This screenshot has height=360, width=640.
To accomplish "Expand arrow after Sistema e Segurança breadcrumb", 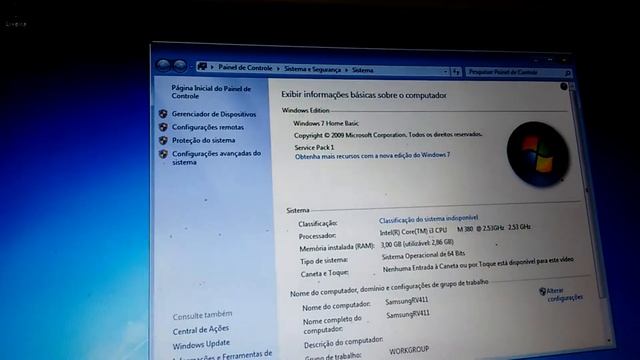I will [x=347, y=70].
